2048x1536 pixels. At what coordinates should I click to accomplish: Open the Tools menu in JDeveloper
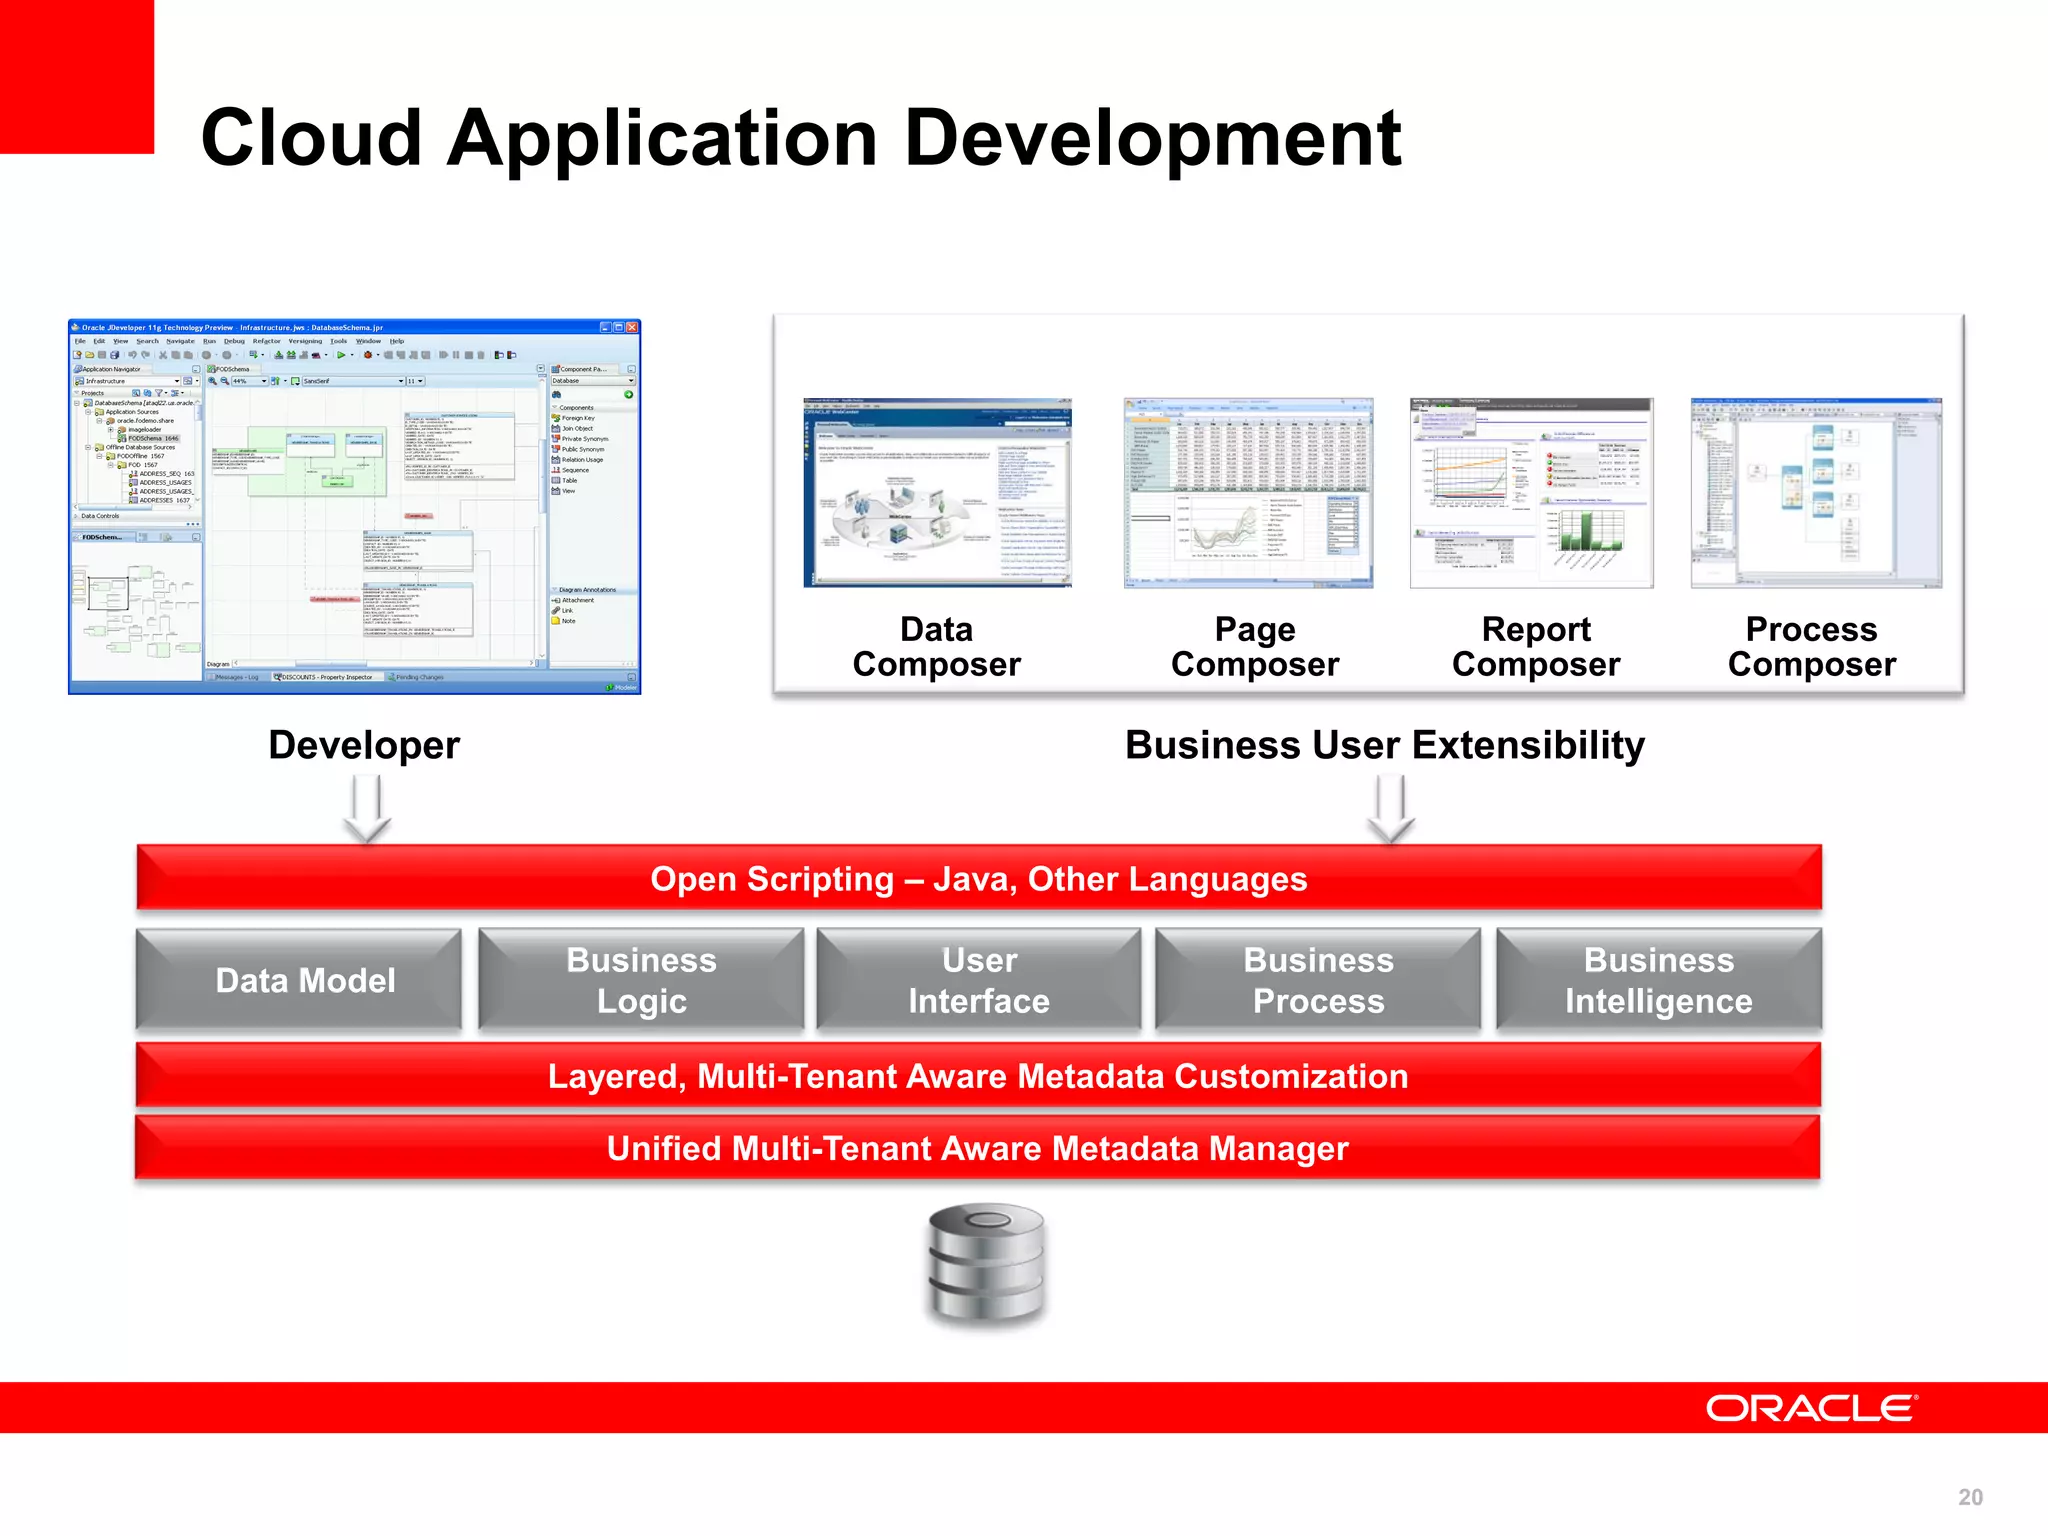point(338,341)
